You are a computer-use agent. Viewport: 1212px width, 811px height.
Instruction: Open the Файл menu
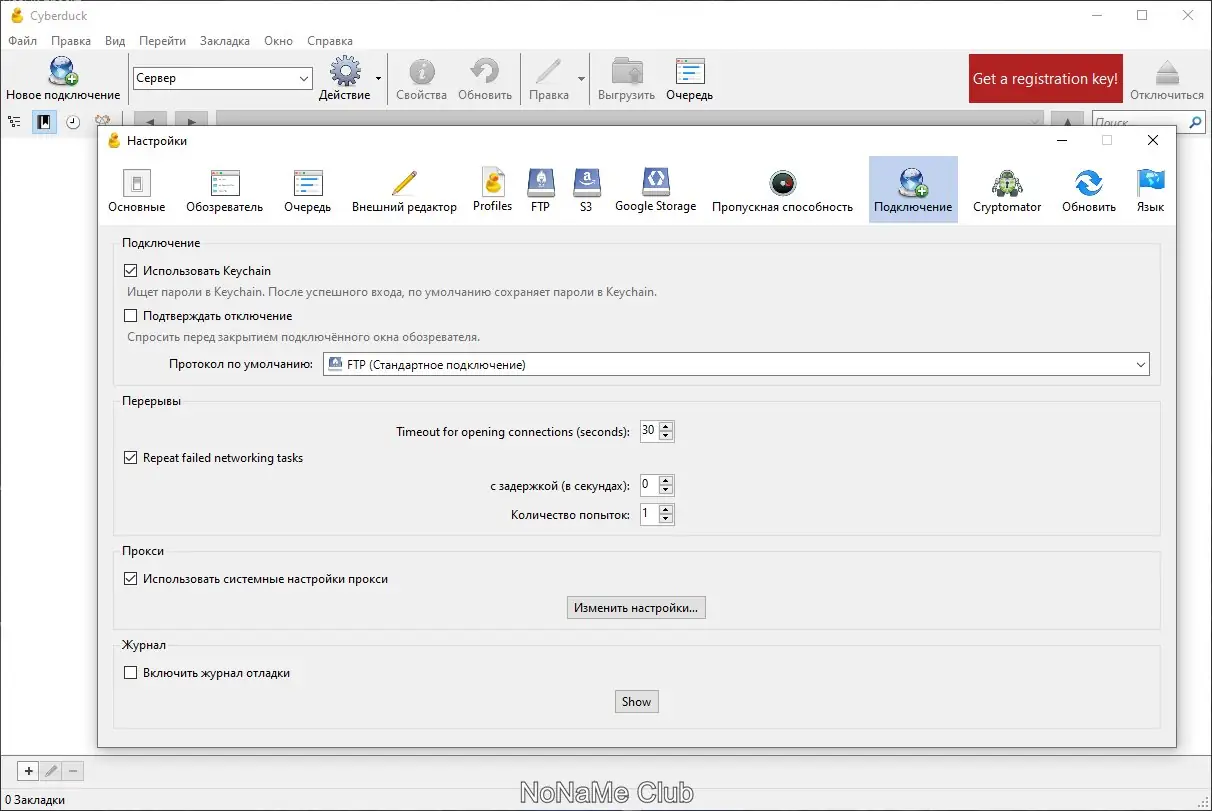pos(22,41)
